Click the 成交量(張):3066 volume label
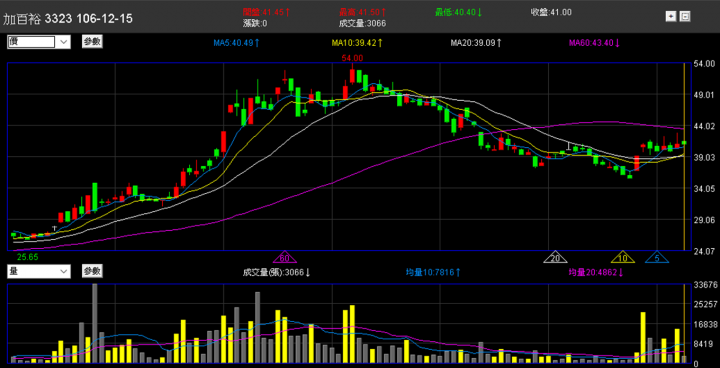 point(277,272)
